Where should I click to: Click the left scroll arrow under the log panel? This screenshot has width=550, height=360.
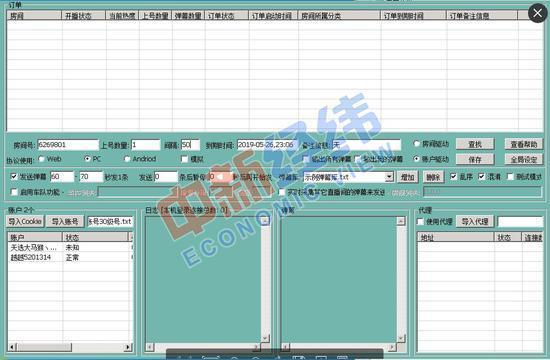pos(150,347)
